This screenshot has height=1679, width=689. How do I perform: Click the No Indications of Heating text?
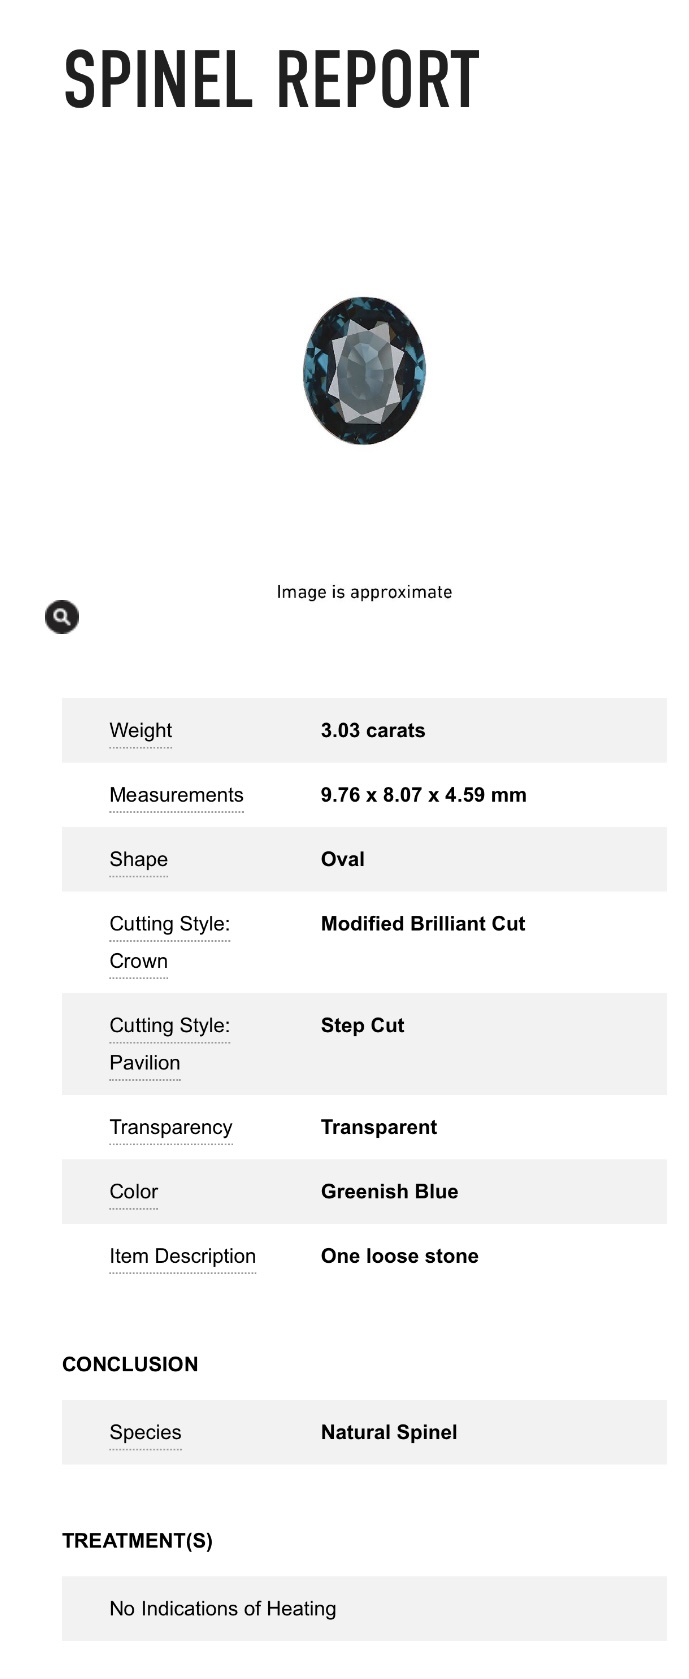tap(223, 1609)
